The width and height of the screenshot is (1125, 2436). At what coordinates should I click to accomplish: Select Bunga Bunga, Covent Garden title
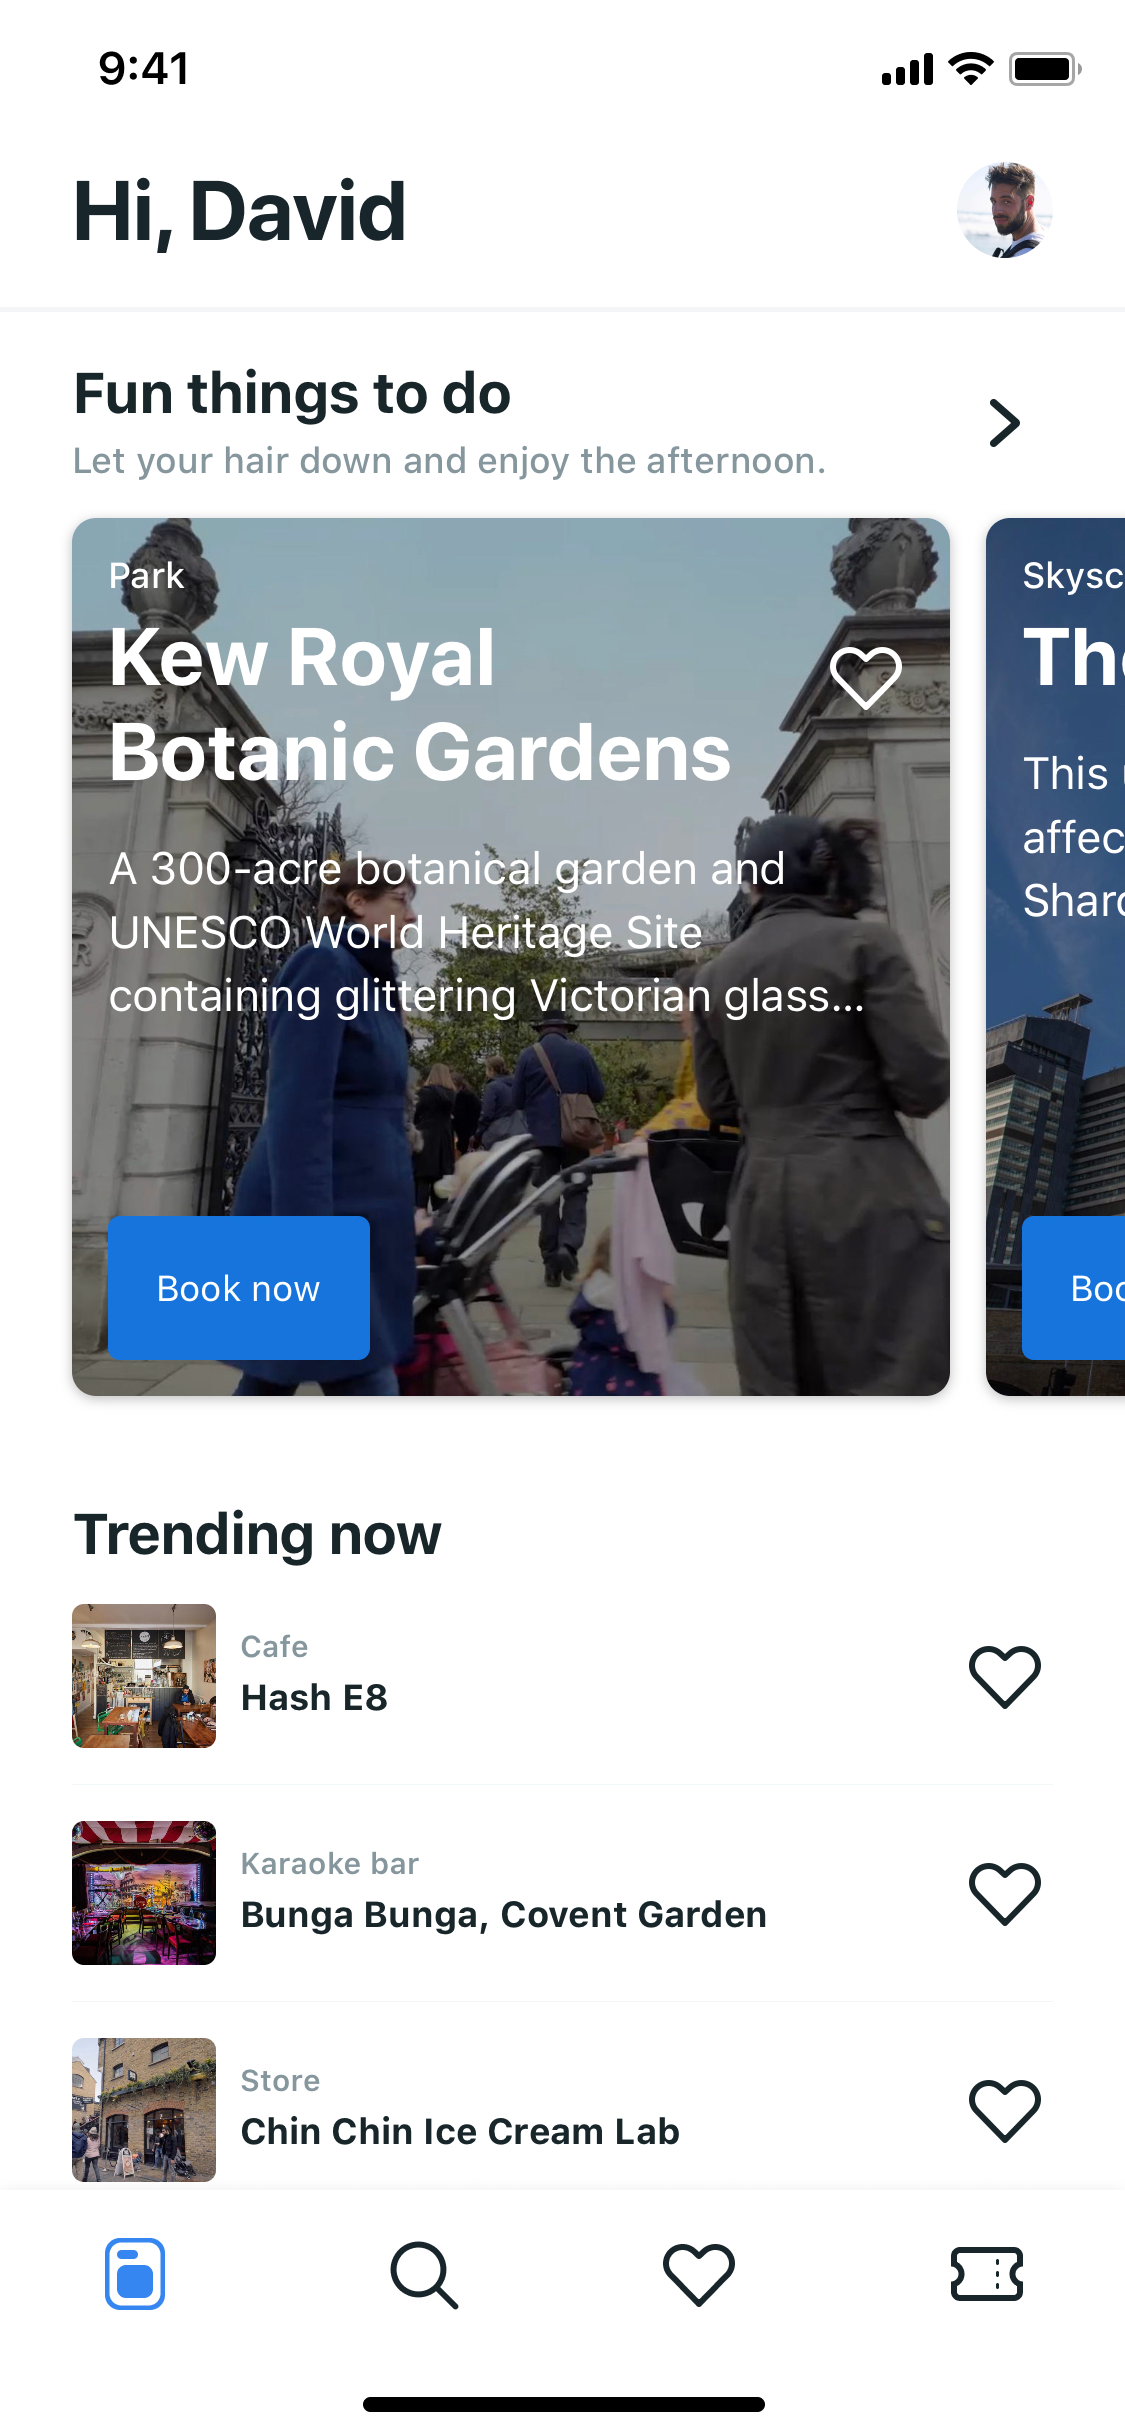click(x=504, y=1915)
